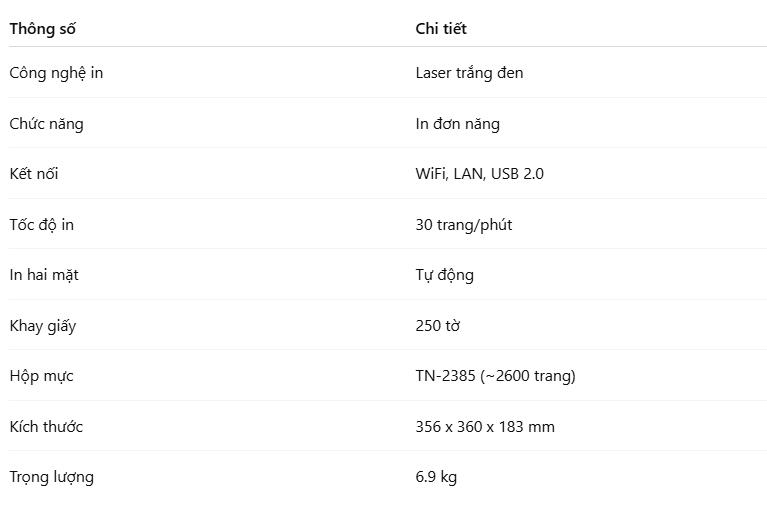Click the "Chi tiết" column header
Screen dimensions: 767x520
pos(441,29)
